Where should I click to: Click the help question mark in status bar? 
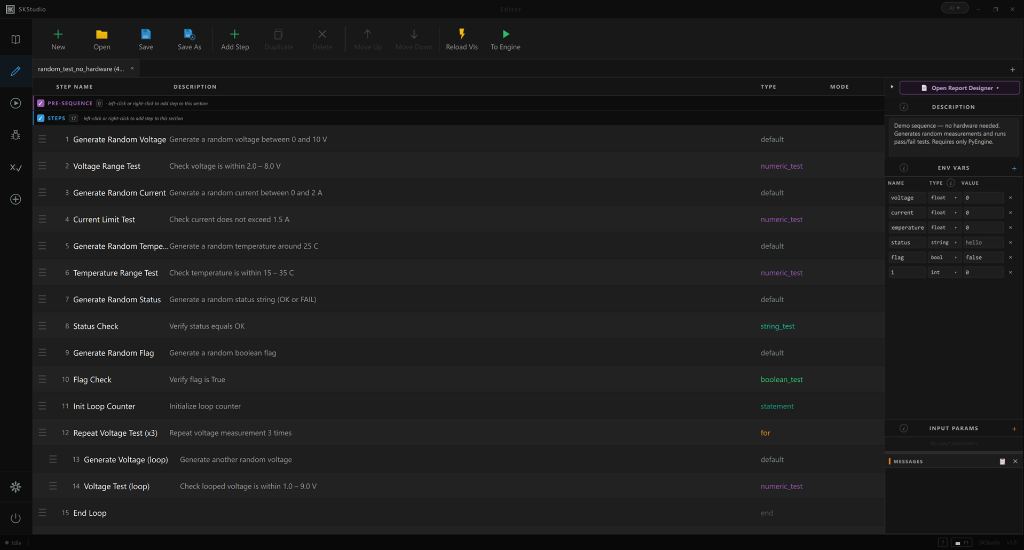tap(942, 542)
